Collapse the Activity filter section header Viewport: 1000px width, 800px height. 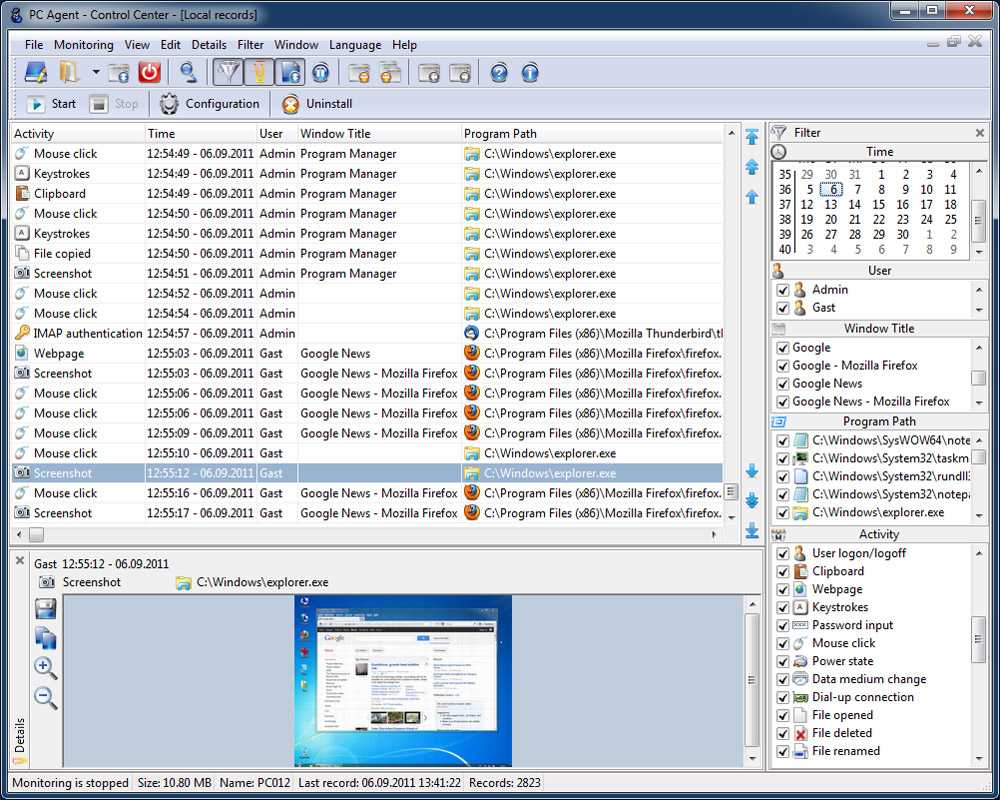point(879,535)
